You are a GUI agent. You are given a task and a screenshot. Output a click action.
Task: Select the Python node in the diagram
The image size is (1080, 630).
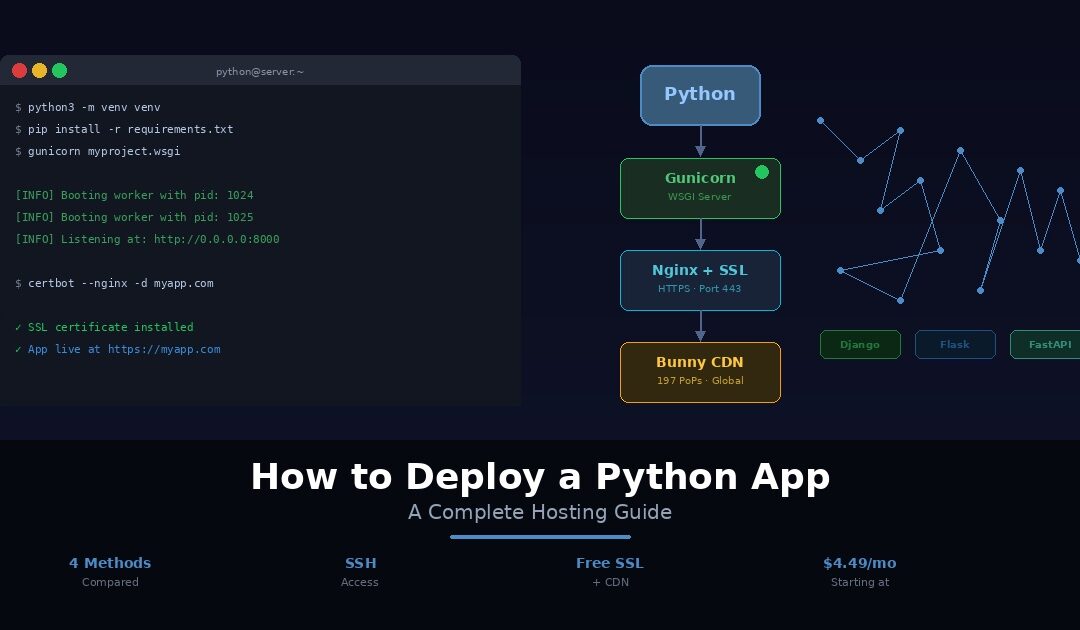tap(700, 95)
